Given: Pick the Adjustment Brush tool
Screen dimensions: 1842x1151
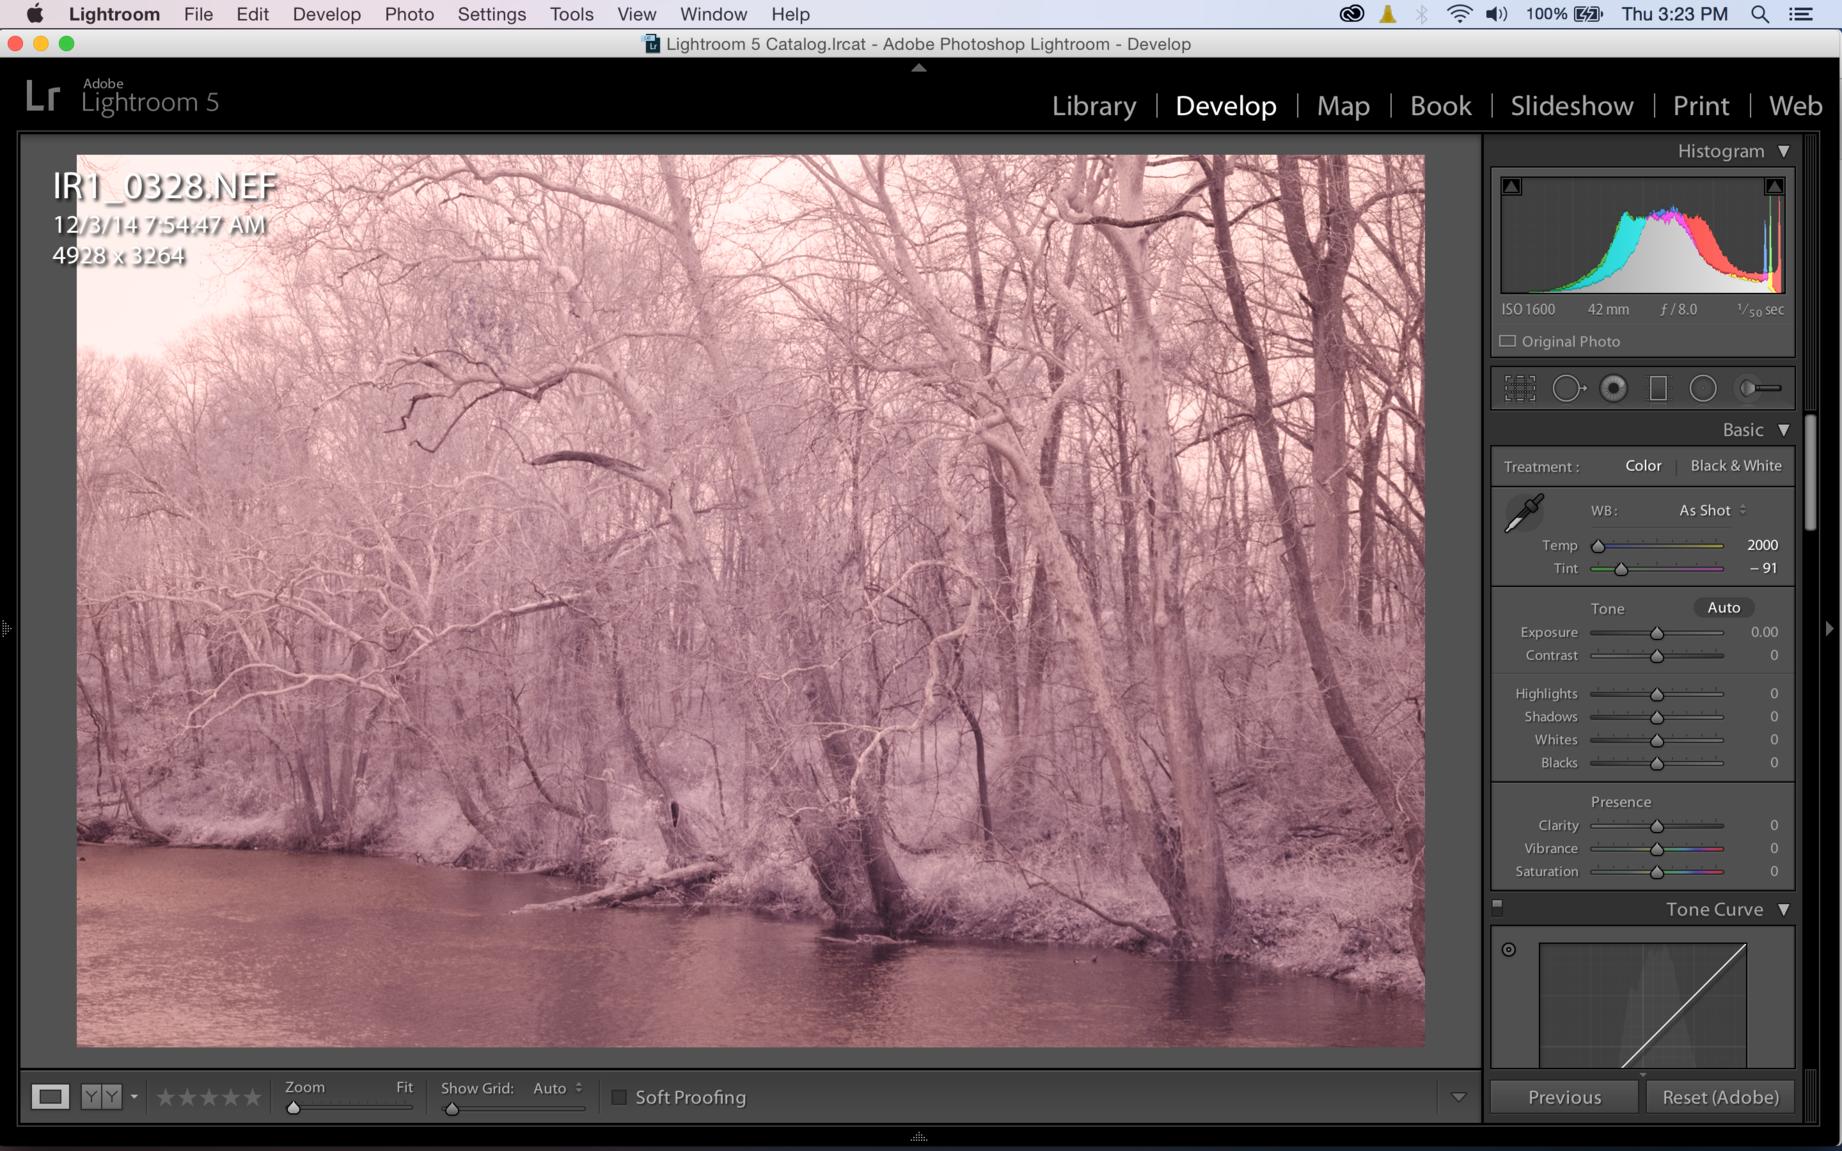Looking at the screenshot, I should click(x=1760, y=388).
